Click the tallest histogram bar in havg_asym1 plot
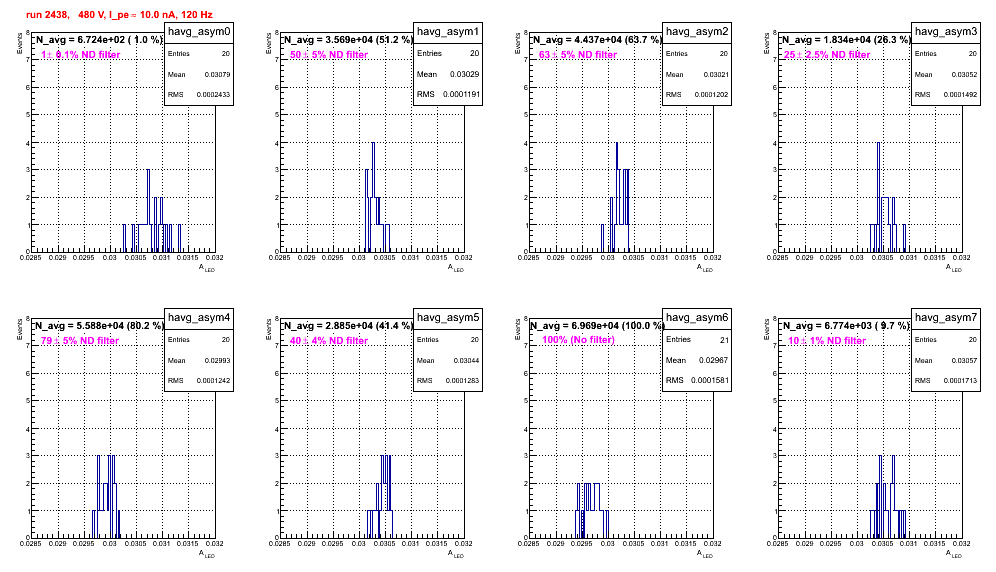Screen dimensions: 996x572 374,197
